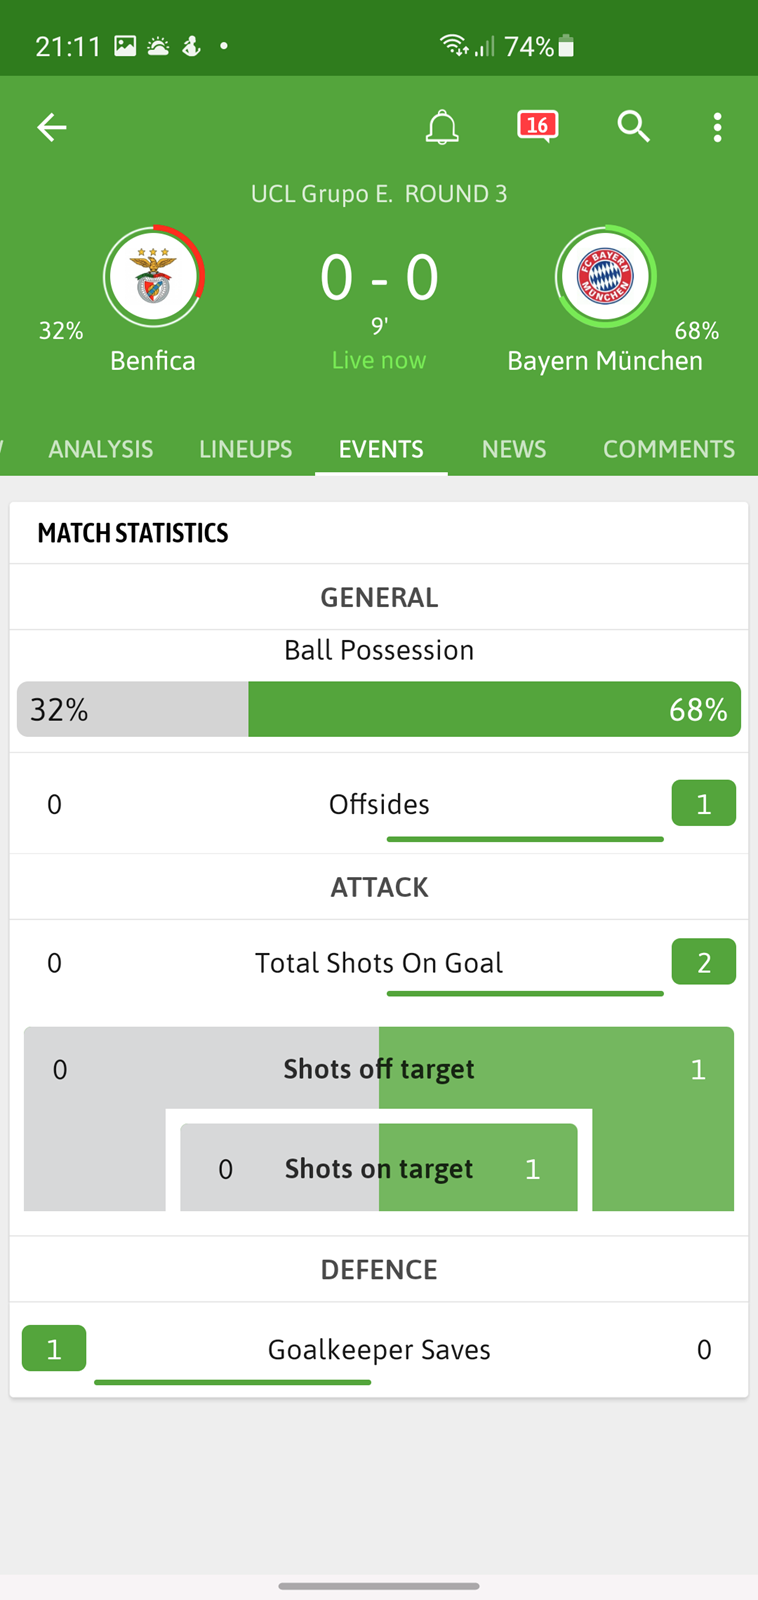This screenshot has height=1600, width=758.
Task: Tap the Offsides green value badge
Action: pyautogui.click(x=704, y=803)
